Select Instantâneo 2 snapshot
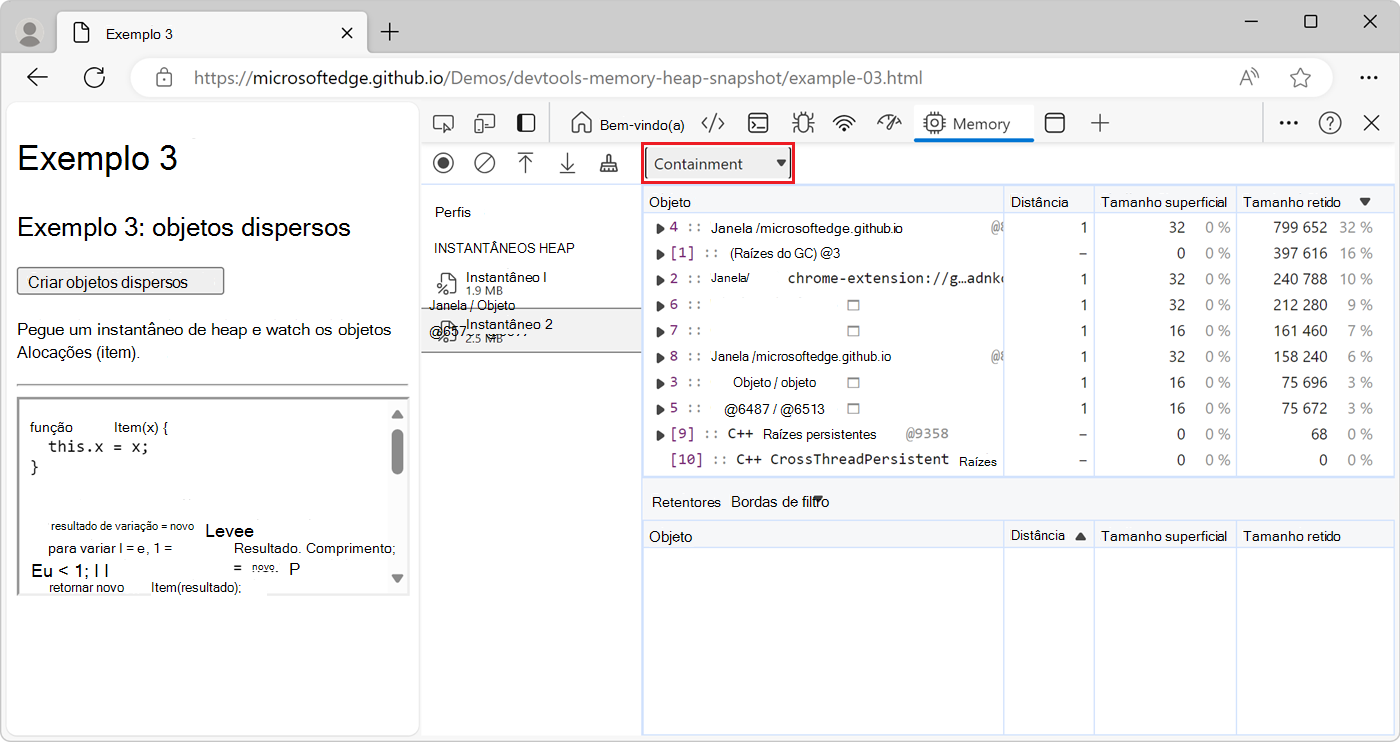 point(531,330)
